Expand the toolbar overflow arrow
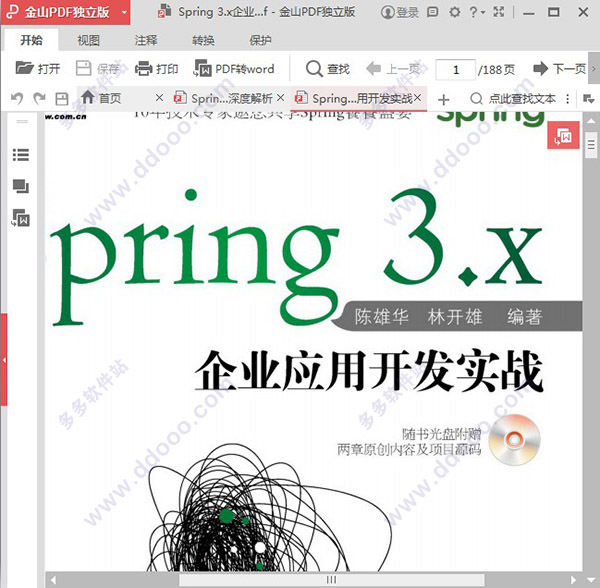Image resolution: width=600 pixels, height=588 pixels. pos(594,69)
